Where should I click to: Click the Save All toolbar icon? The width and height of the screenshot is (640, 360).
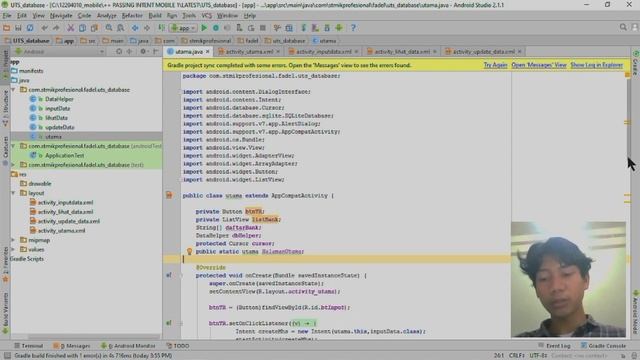[x=18, y=28]
